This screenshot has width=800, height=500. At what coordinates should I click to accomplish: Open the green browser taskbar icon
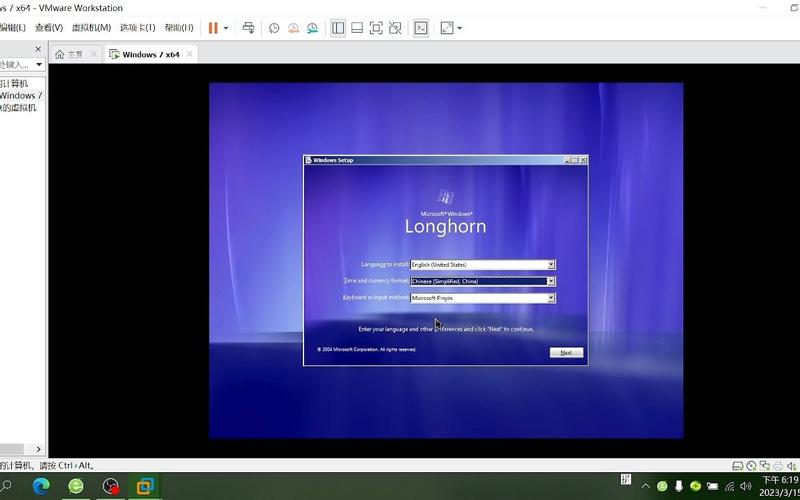(76, 486)
